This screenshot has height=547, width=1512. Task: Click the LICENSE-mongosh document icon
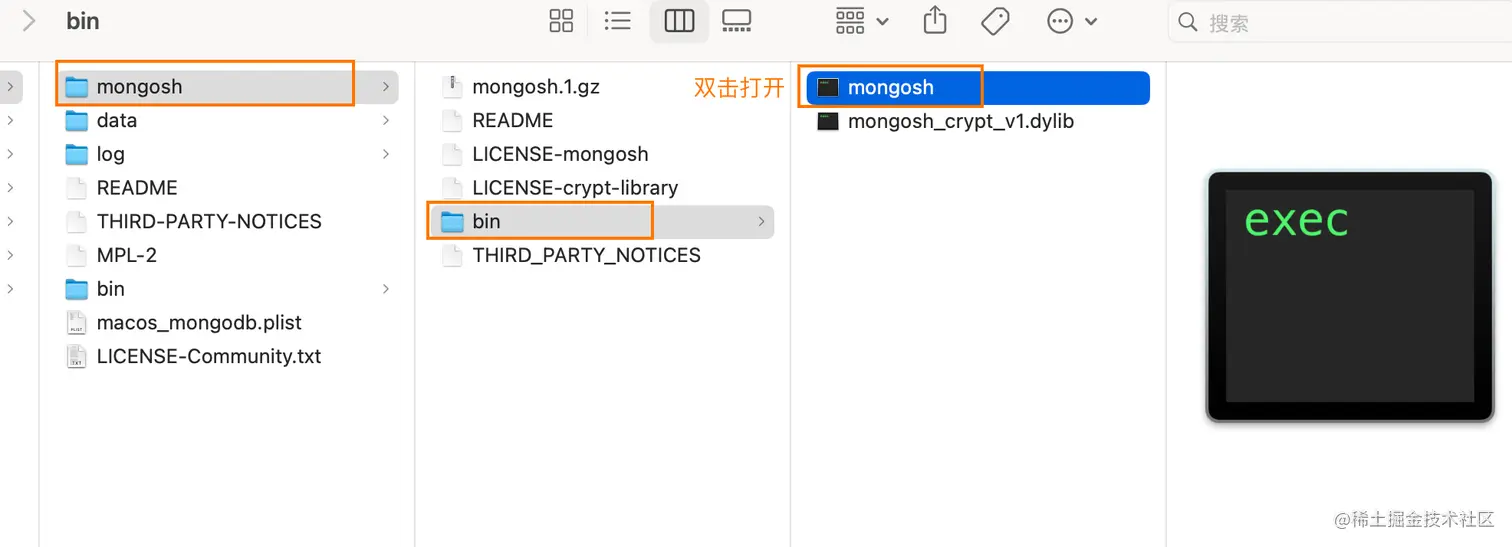click(453, 154)
